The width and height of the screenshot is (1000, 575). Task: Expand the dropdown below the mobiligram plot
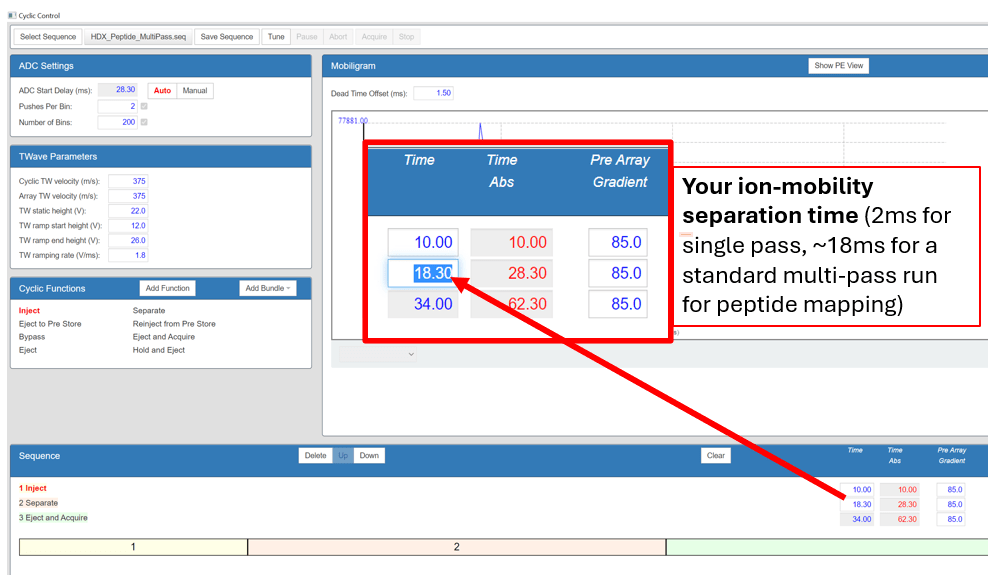coord(377,354)
